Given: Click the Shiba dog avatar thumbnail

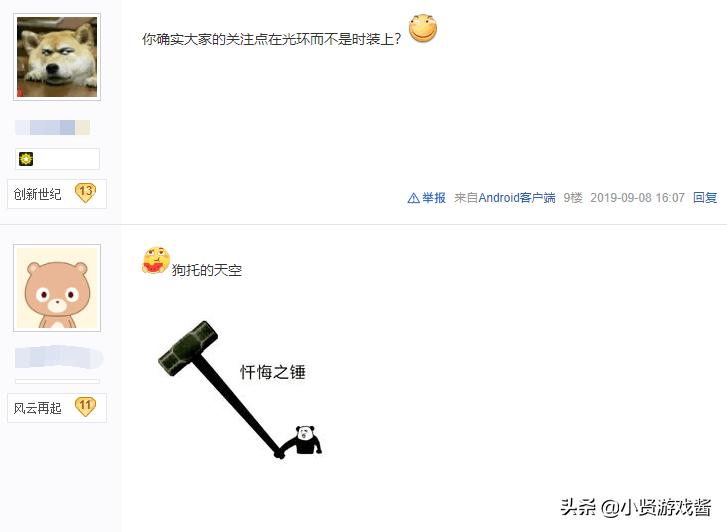Looking at the screenshot, I should coord(57,57).
